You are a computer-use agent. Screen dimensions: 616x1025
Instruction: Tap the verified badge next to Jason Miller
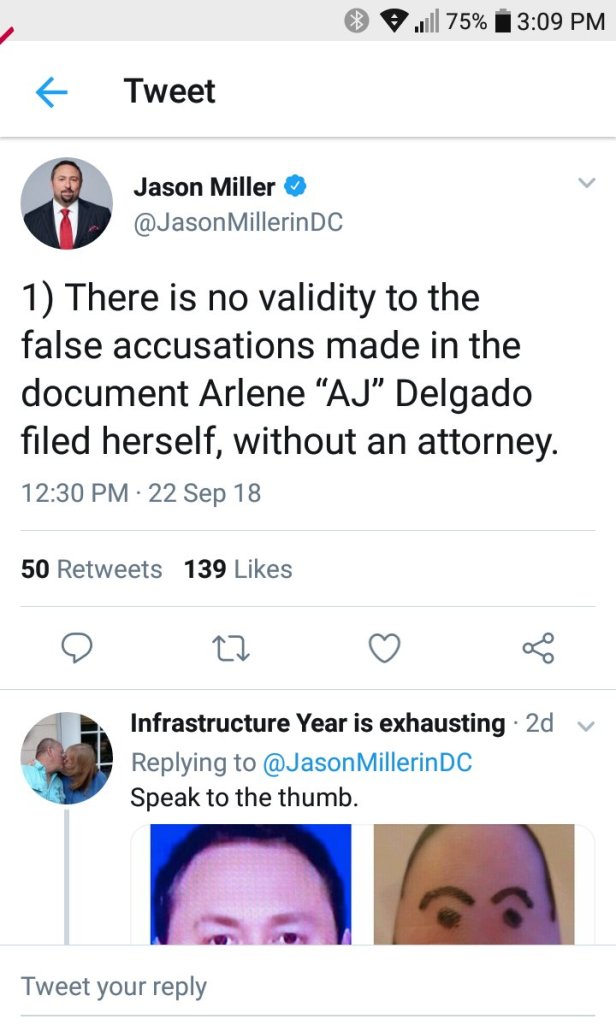297,186
